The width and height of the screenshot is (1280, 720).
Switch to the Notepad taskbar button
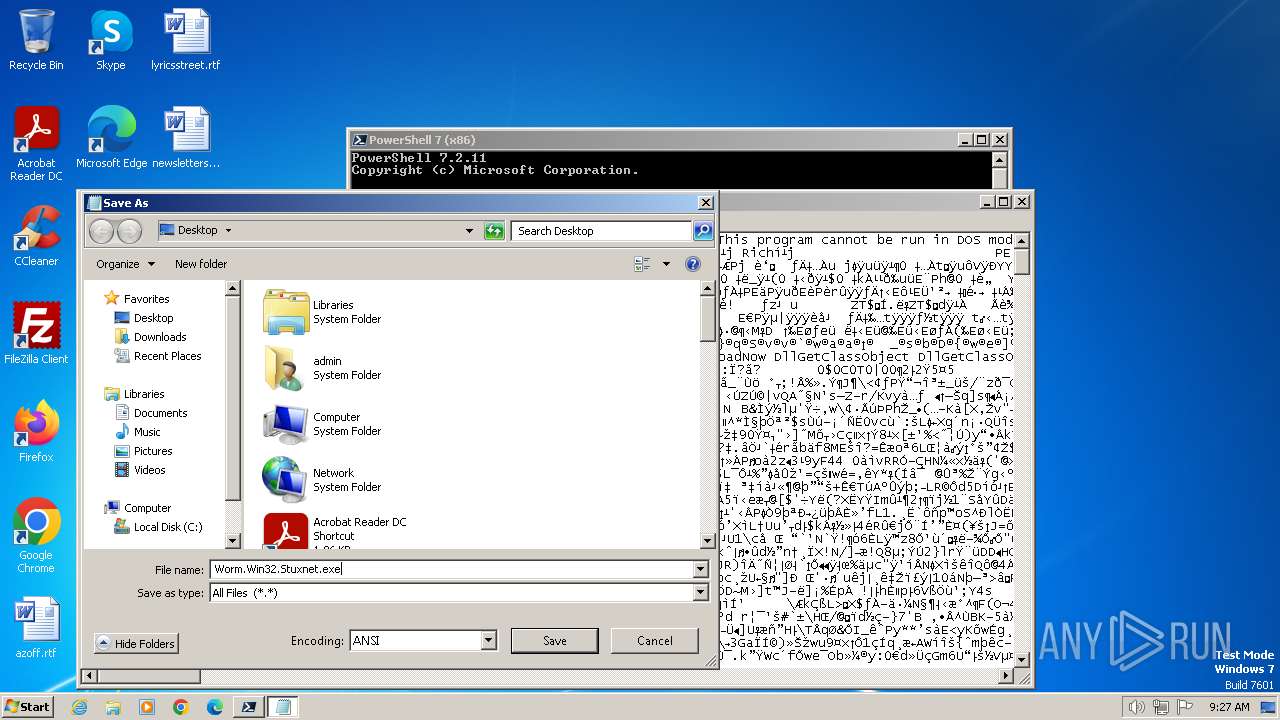283,707
